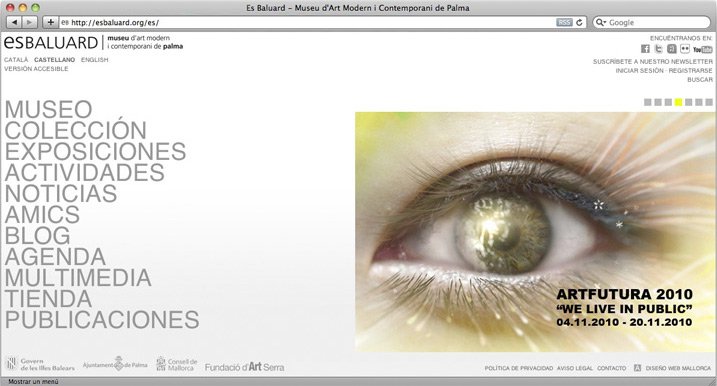Open the COLECCIÓN menu section
Viewport: 717px width, 386px height.
75,130
